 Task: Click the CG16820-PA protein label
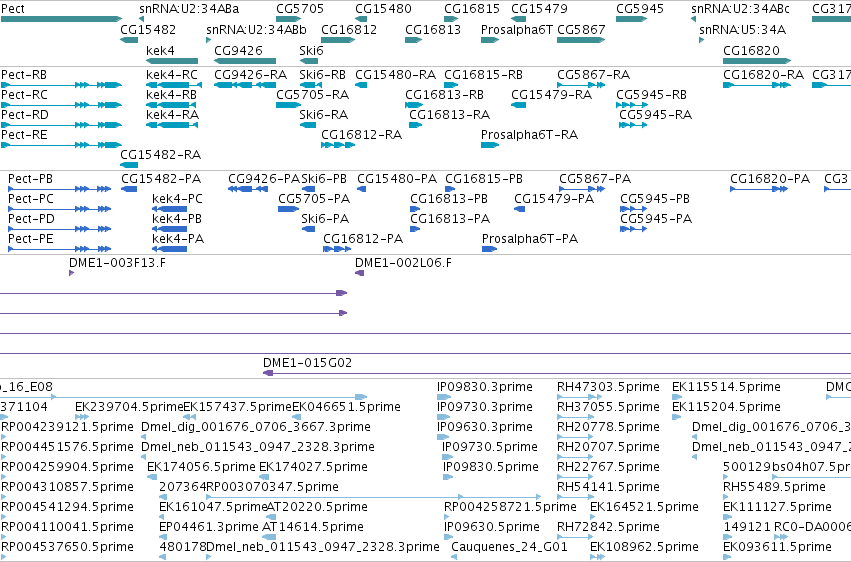click(770, 179)
